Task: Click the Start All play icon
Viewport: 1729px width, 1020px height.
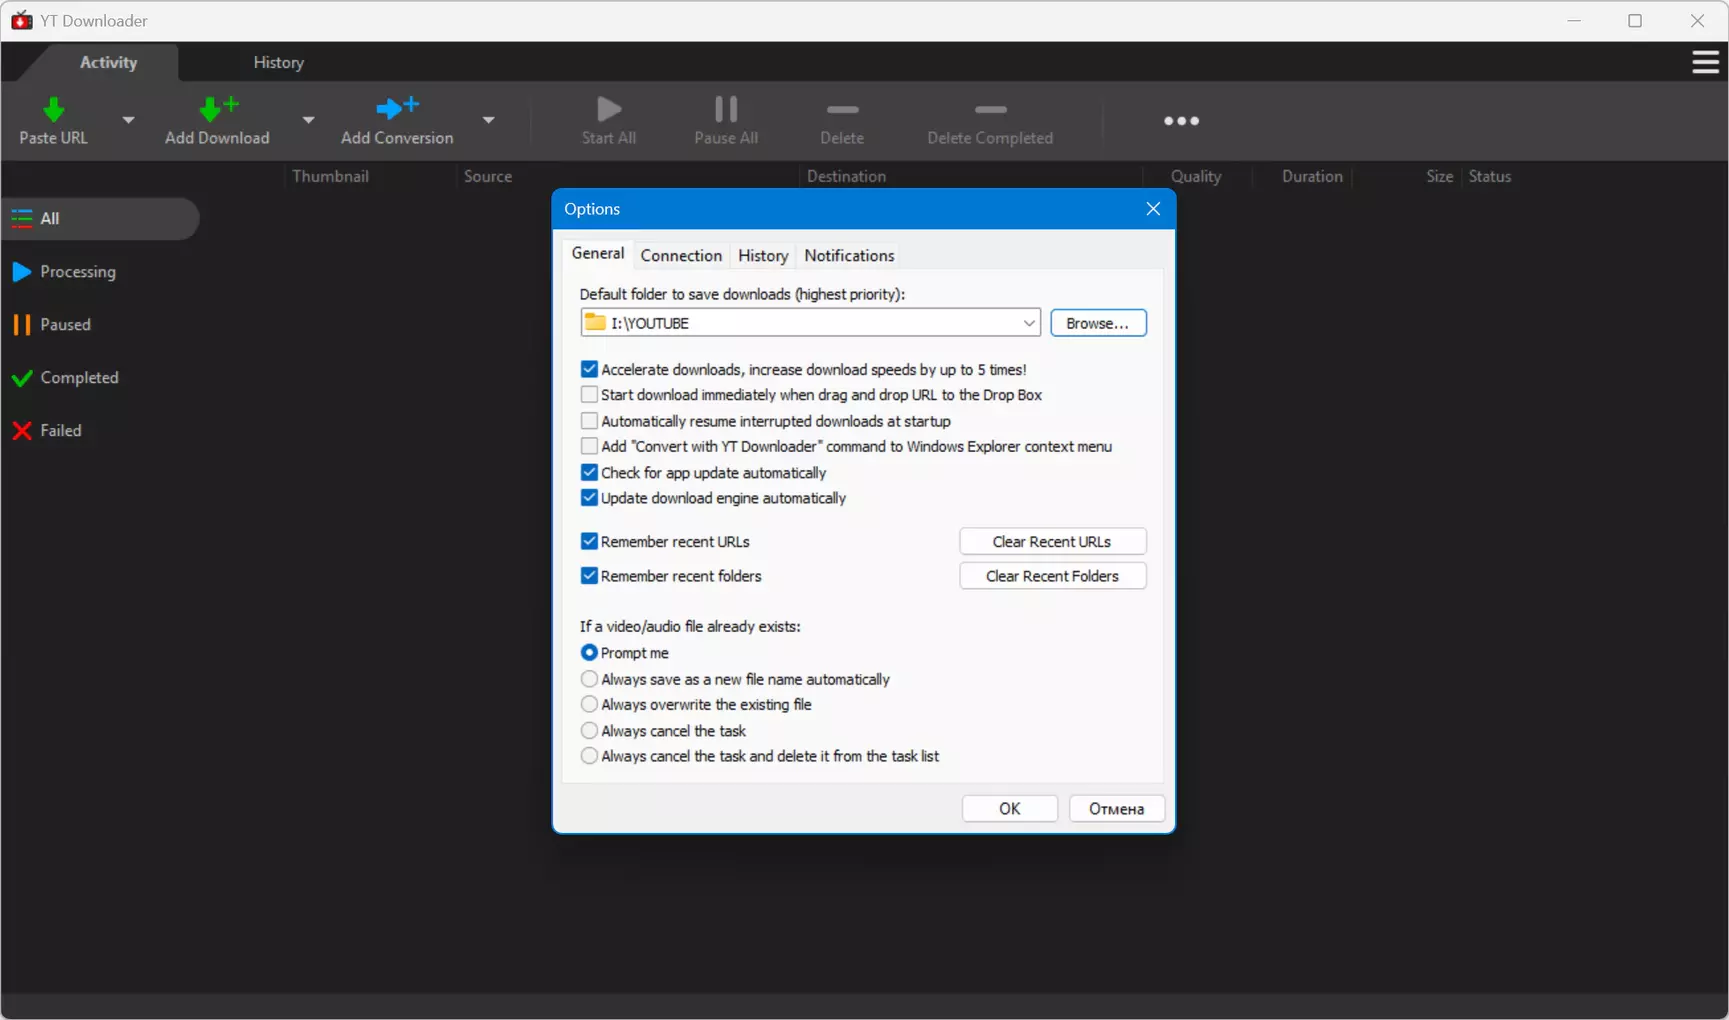Action: pyautogui.click(x=609, y=109)
